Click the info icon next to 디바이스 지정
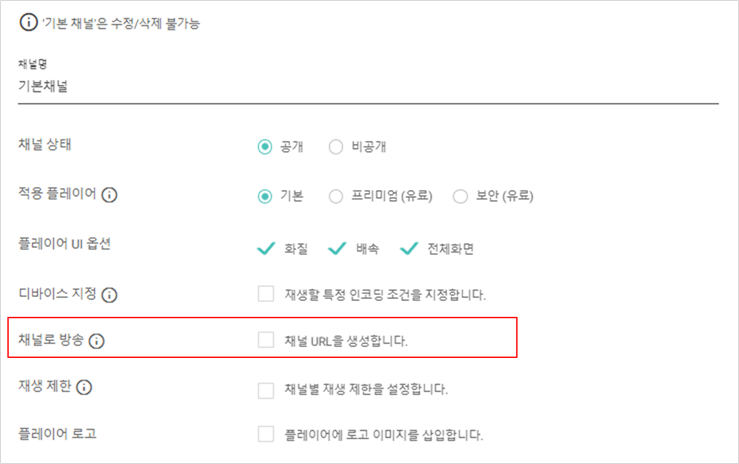Screen dimensions: 739x464 pyautogui.click(x=109, y=295)
